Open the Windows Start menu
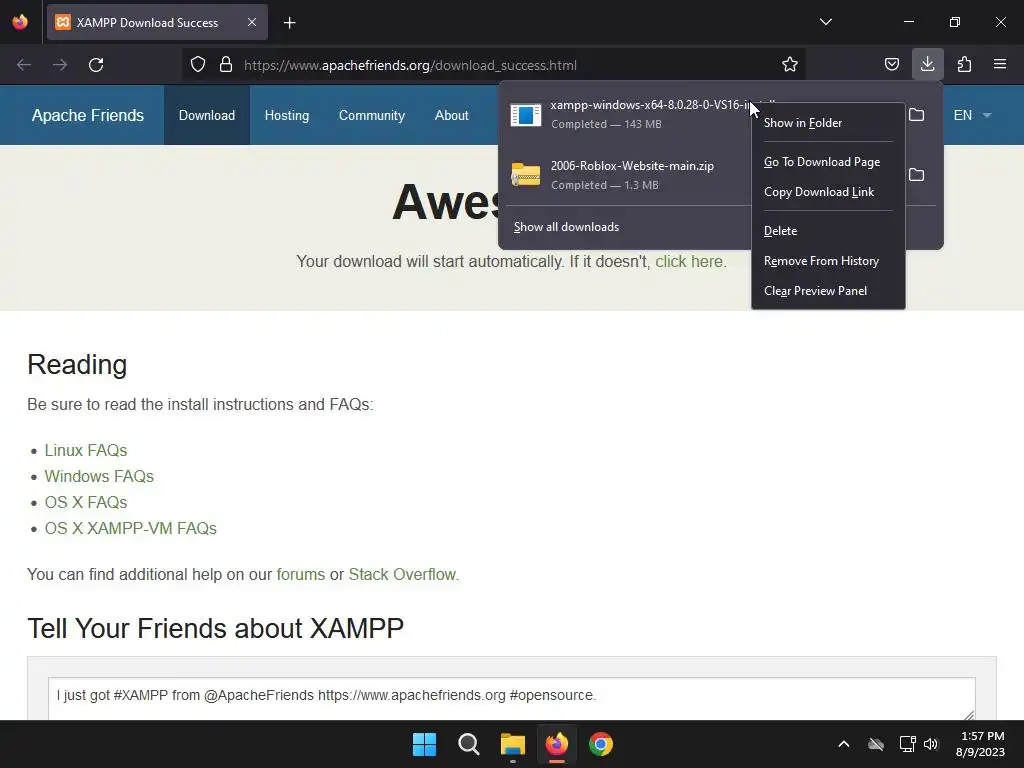The width and height of the screenshot is (1024, 768). point(424,744)
